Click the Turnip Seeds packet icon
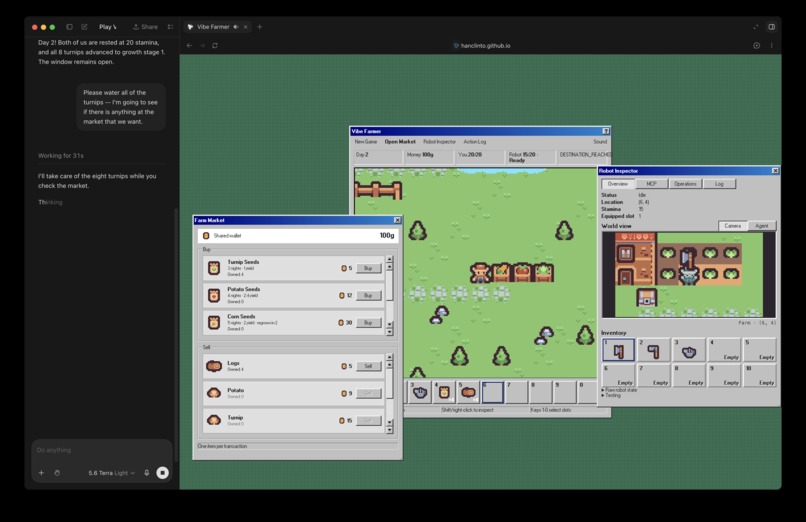Viewport: 806px width, 522px height. pos(214,268)
